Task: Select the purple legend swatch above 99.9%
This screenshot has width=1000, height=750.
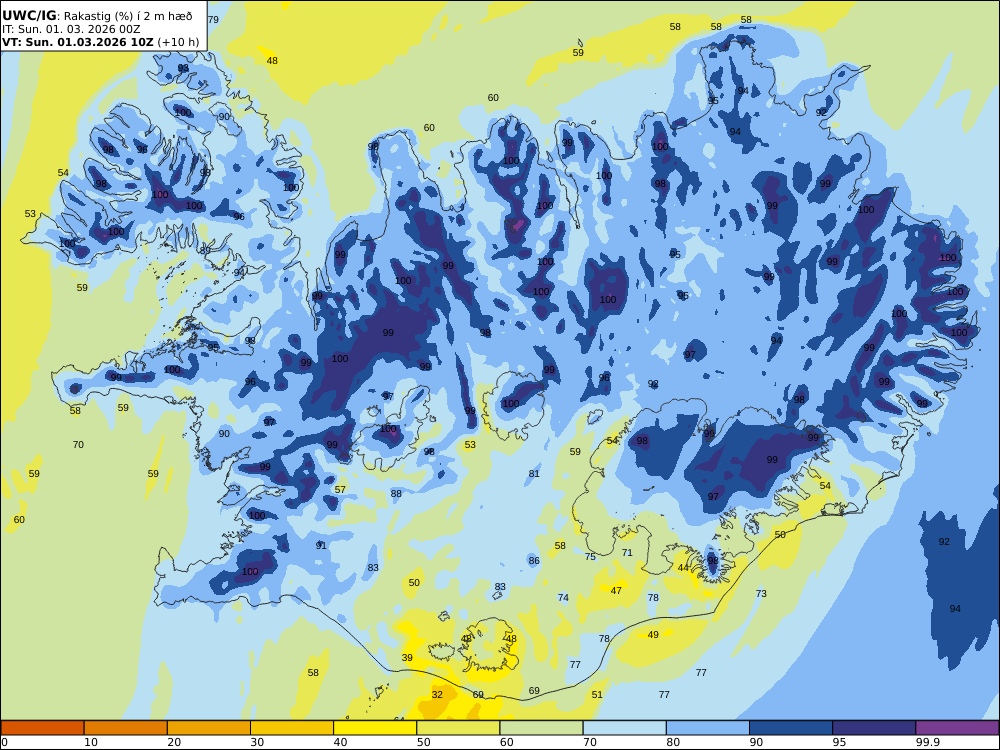Action: pyautogui.click(x=957, y=728)
